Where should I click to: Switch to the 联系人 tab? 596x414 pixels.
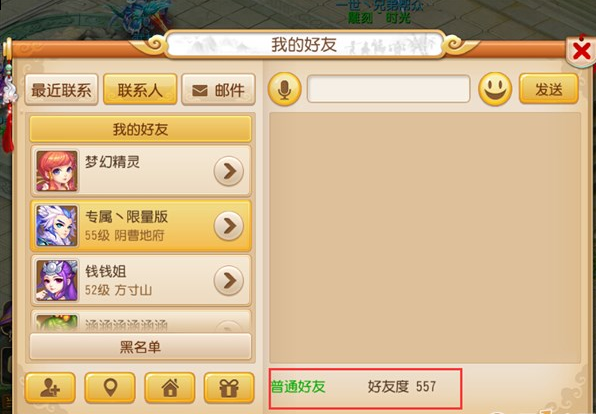140,90
